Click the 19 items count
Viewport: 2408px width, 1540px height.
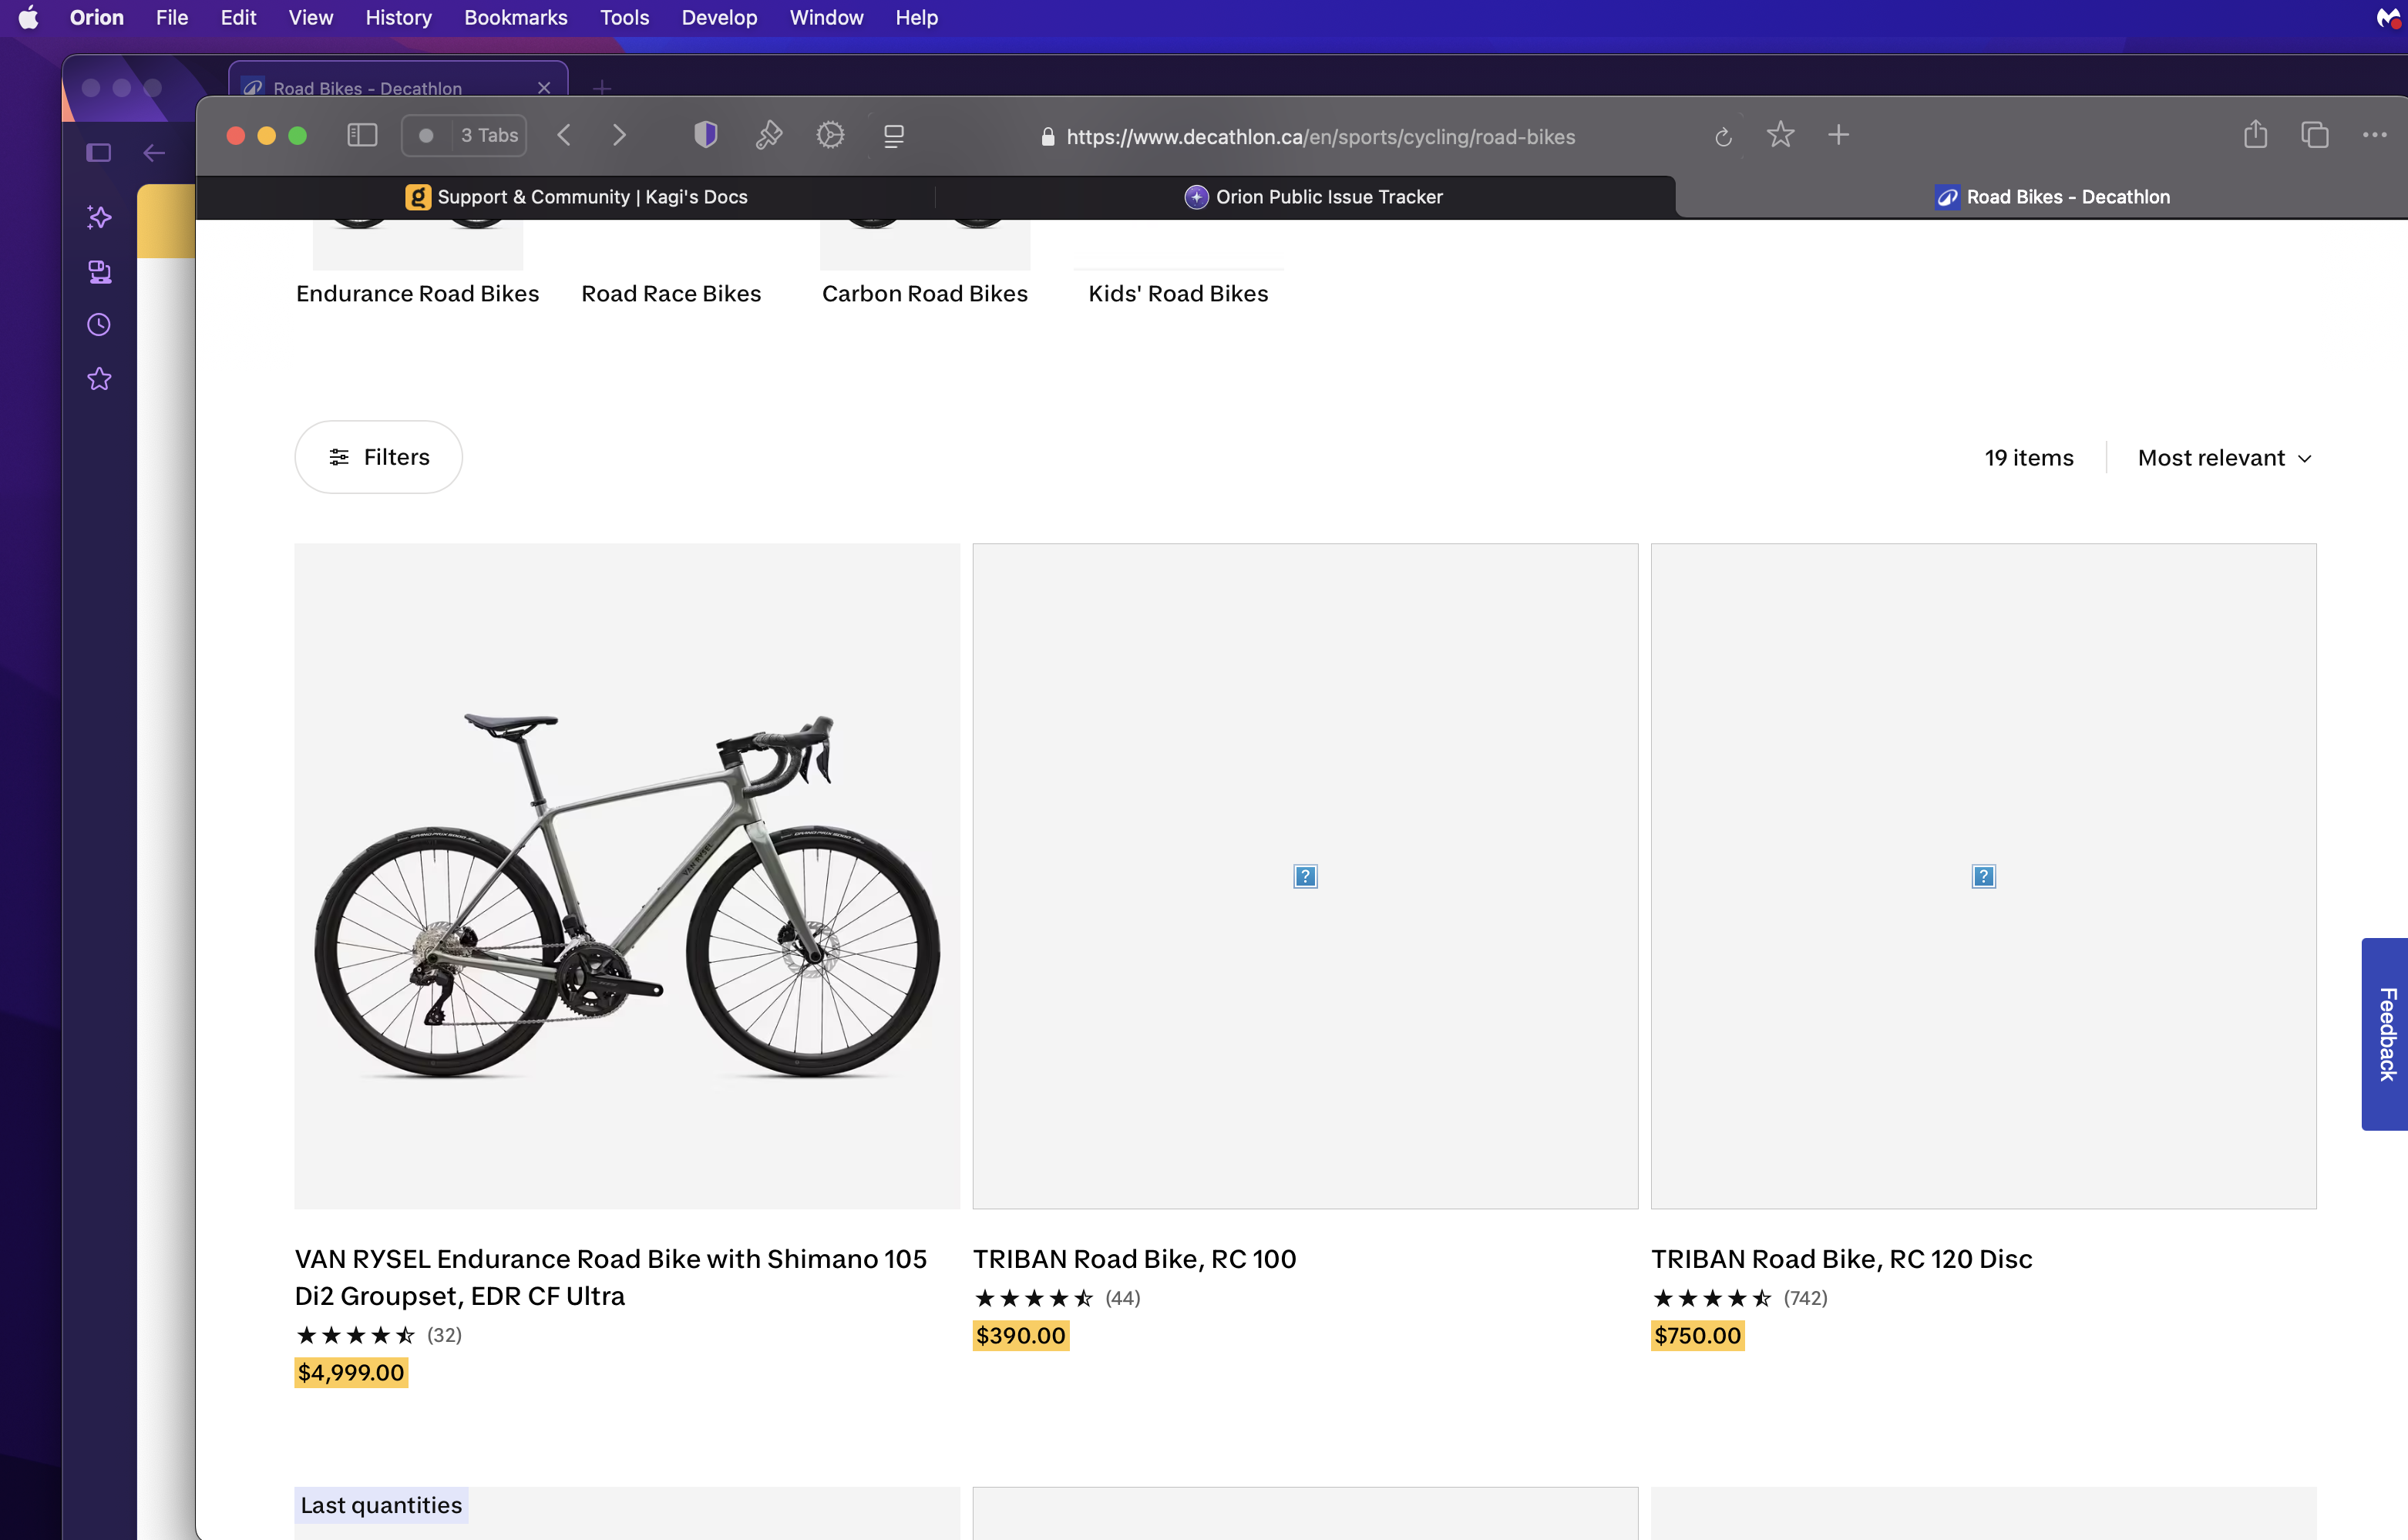[x=2029, y=458]
